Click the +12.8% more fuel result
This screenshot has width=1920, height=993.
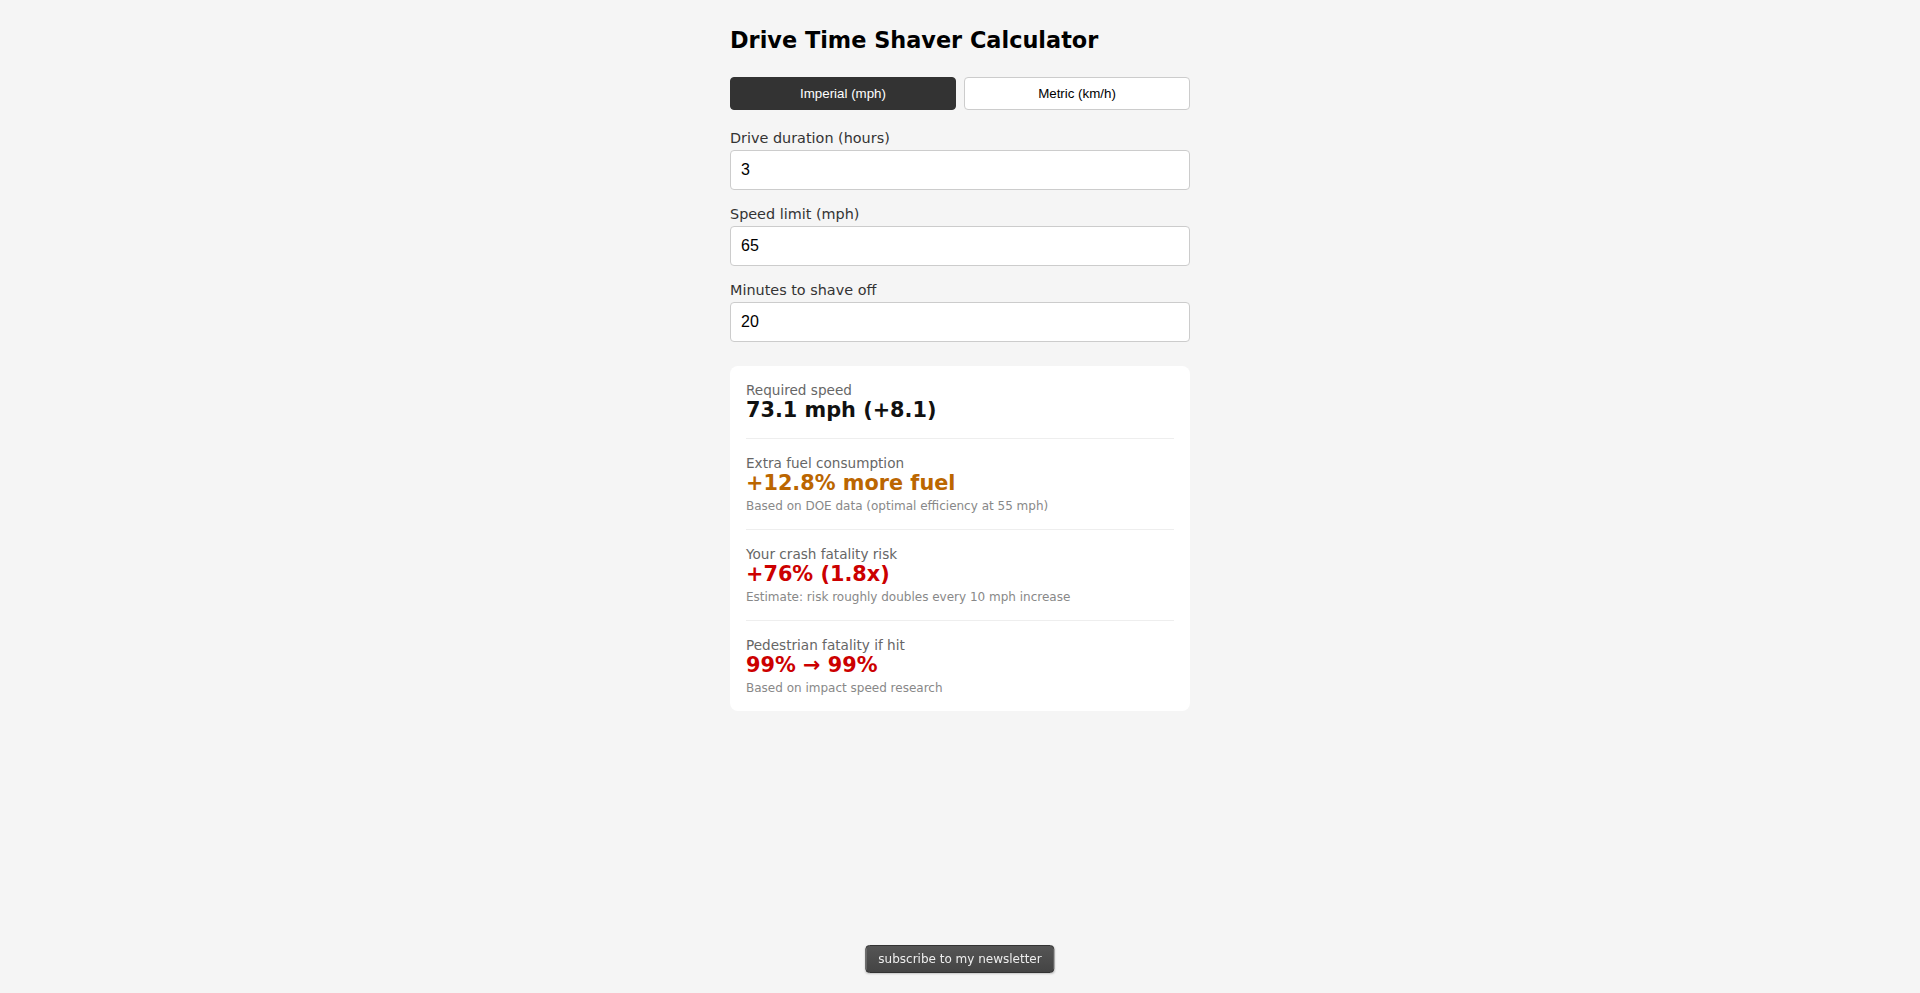click(850, 483)
